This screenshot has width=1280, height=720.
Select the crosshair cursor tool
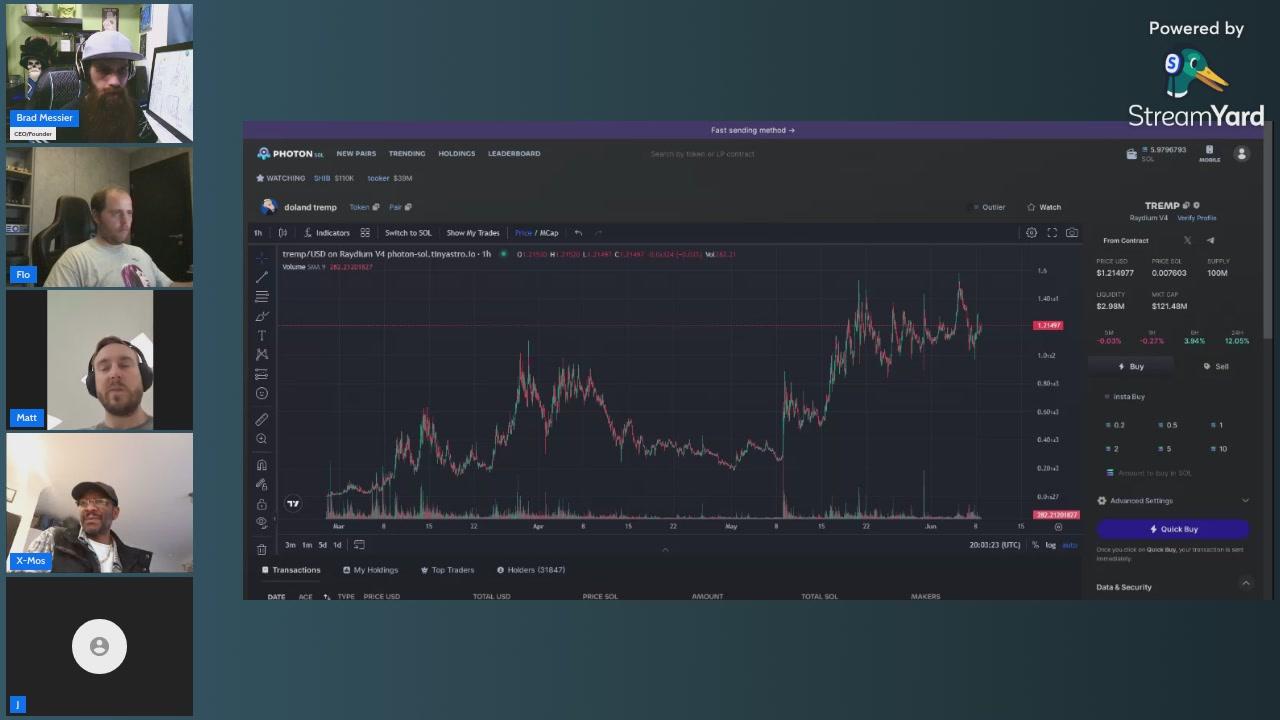pos(262,257)
